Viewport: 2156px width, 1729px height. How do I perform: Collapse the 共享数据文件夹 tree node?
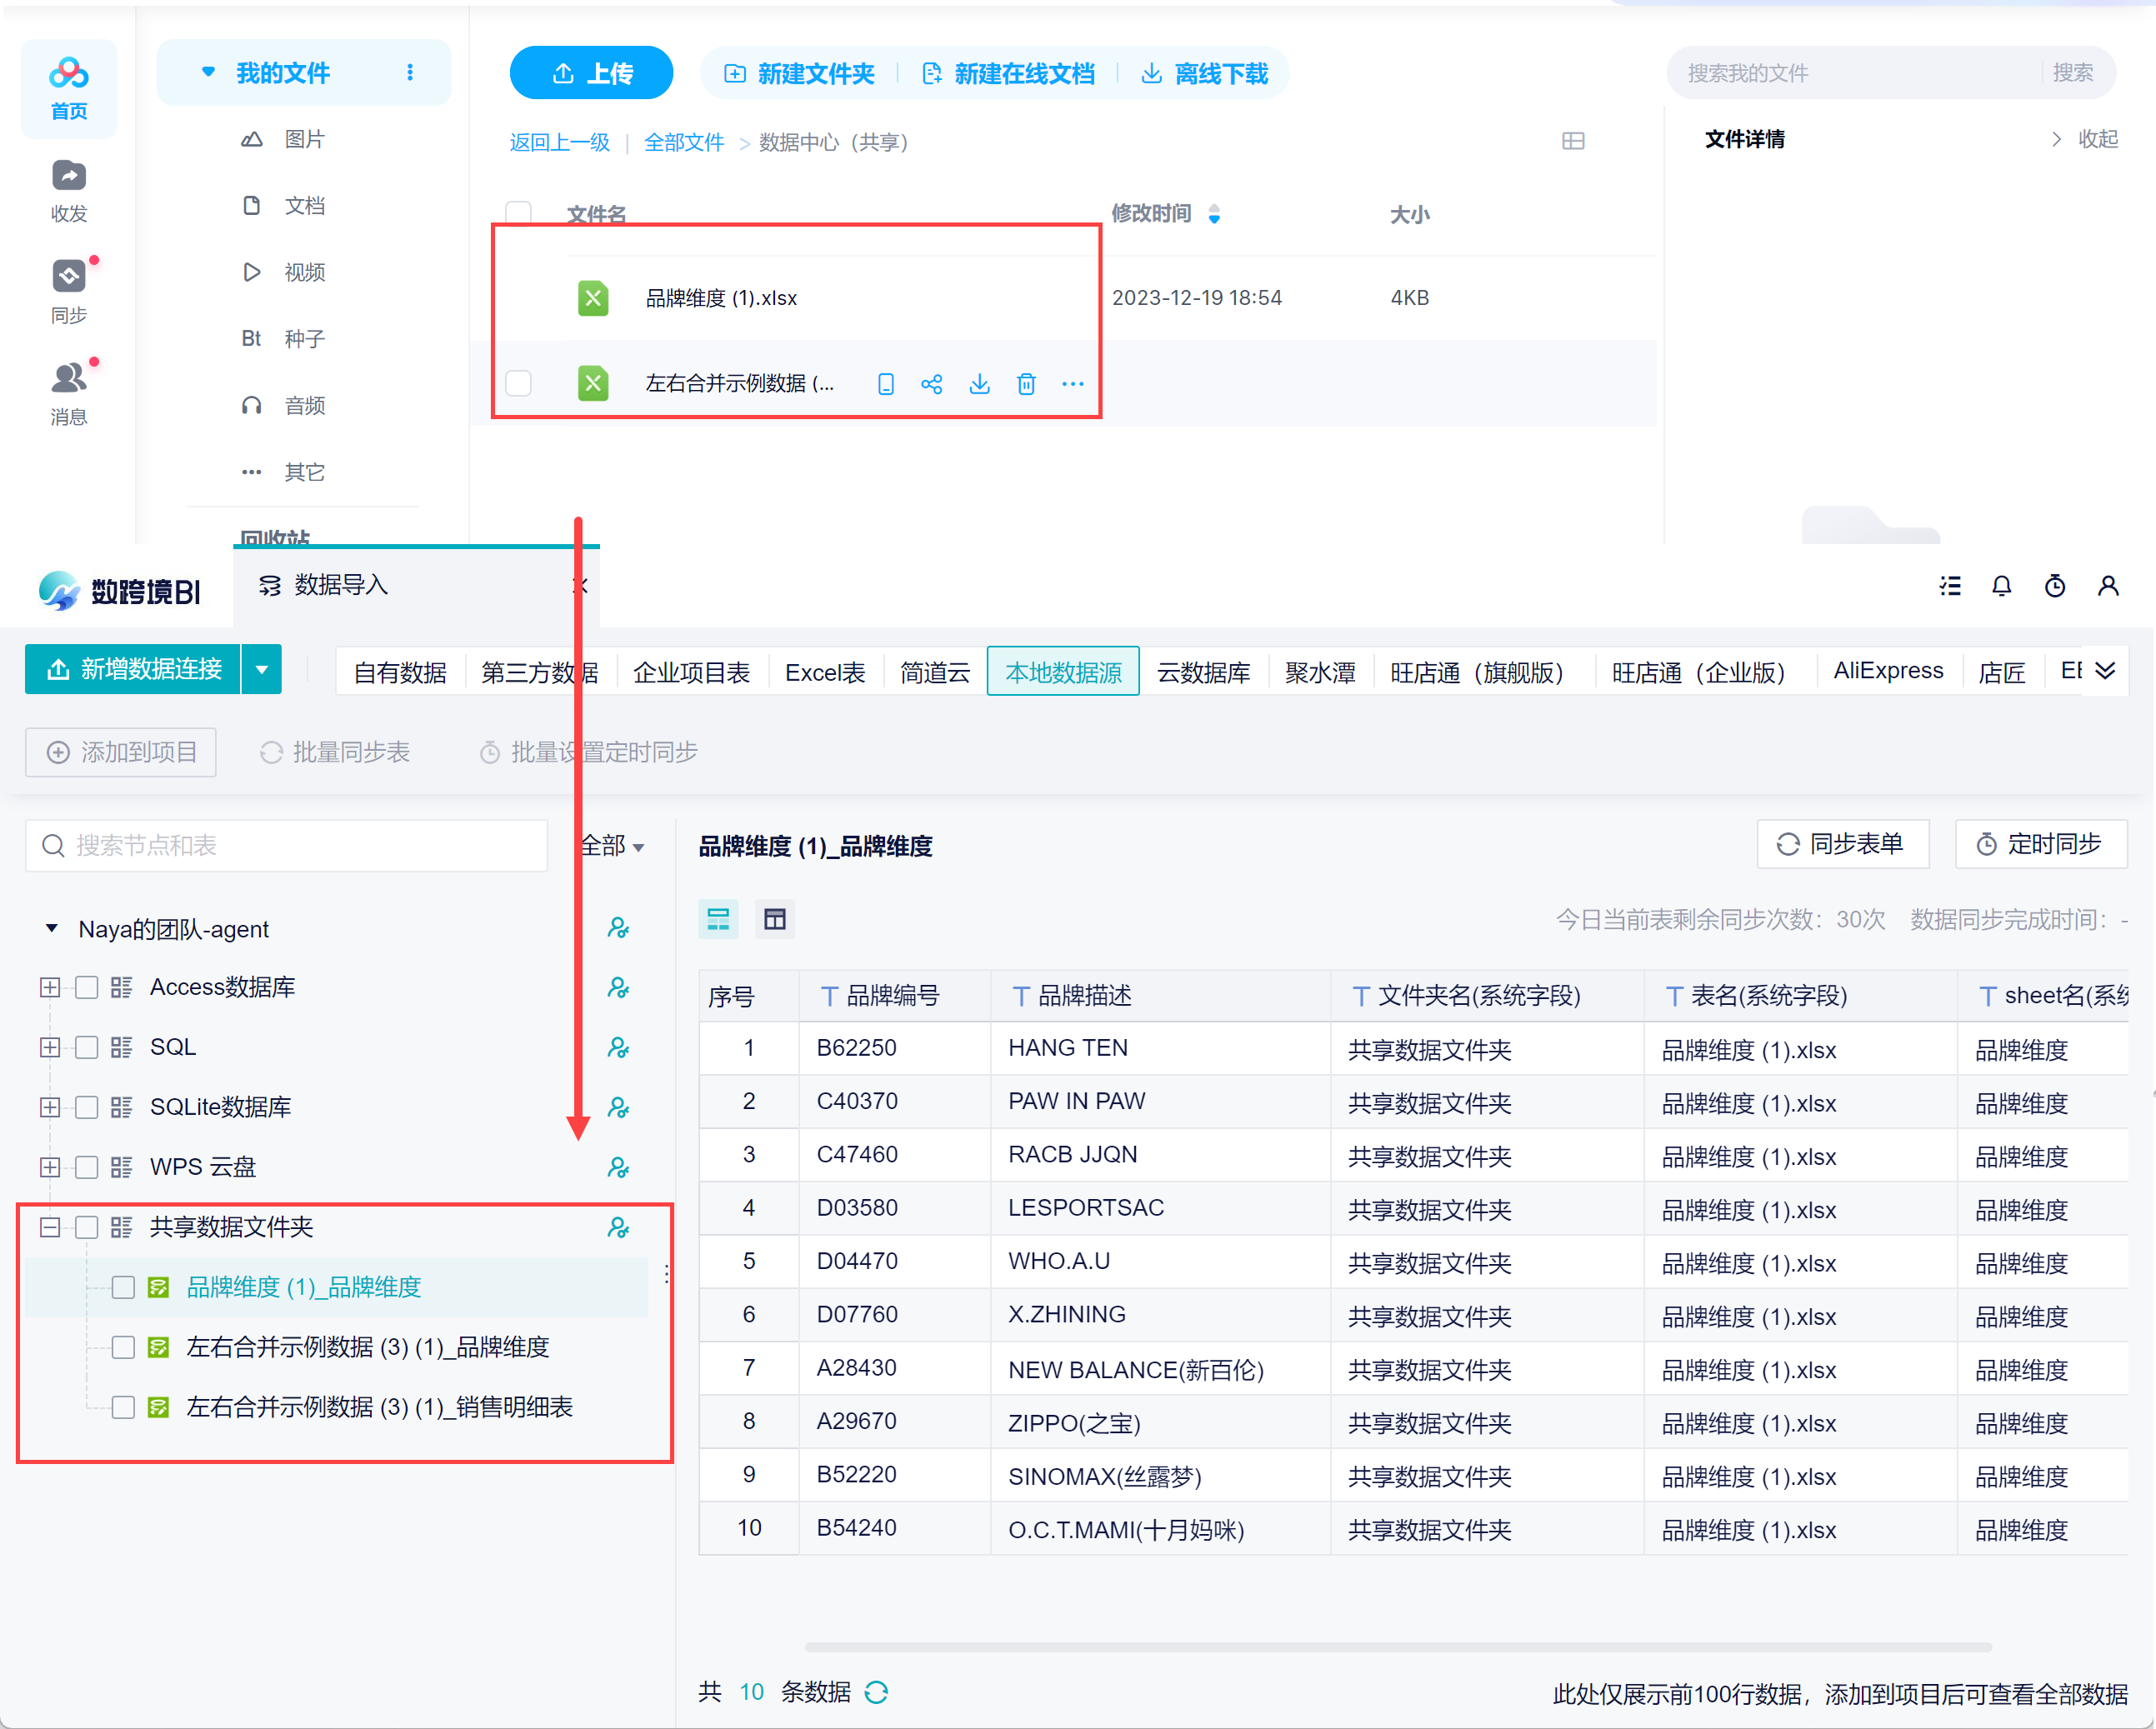(x=49, y=1227)
